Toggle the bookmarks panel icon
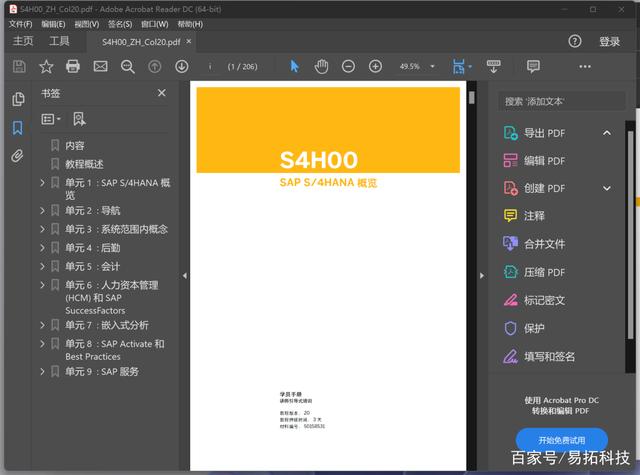 18,128
